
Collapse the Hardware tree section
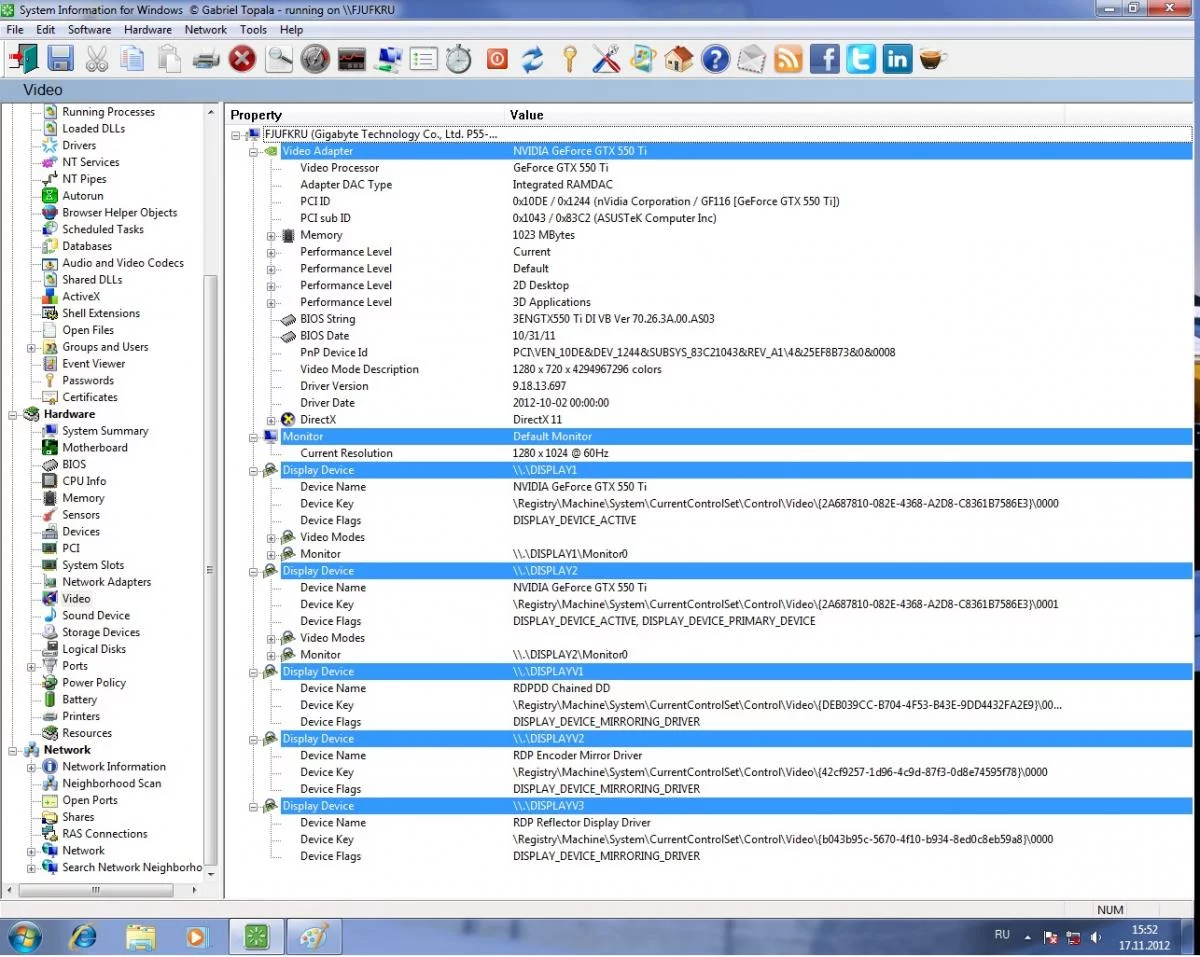click(x=13, y=414)
